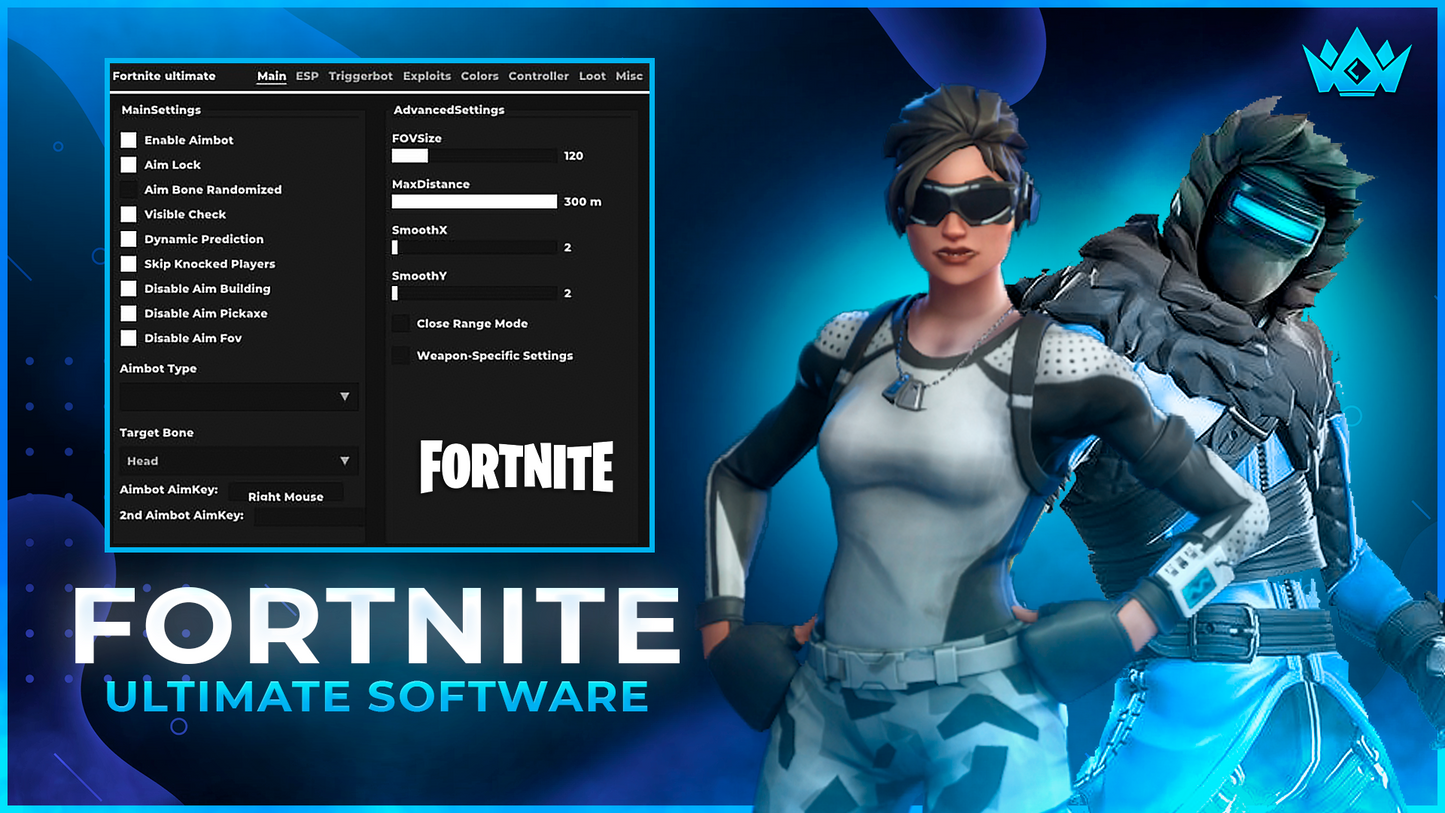Open the Triggerbot tab
This screenshot has width=1445, height=813.
(360, 76)
